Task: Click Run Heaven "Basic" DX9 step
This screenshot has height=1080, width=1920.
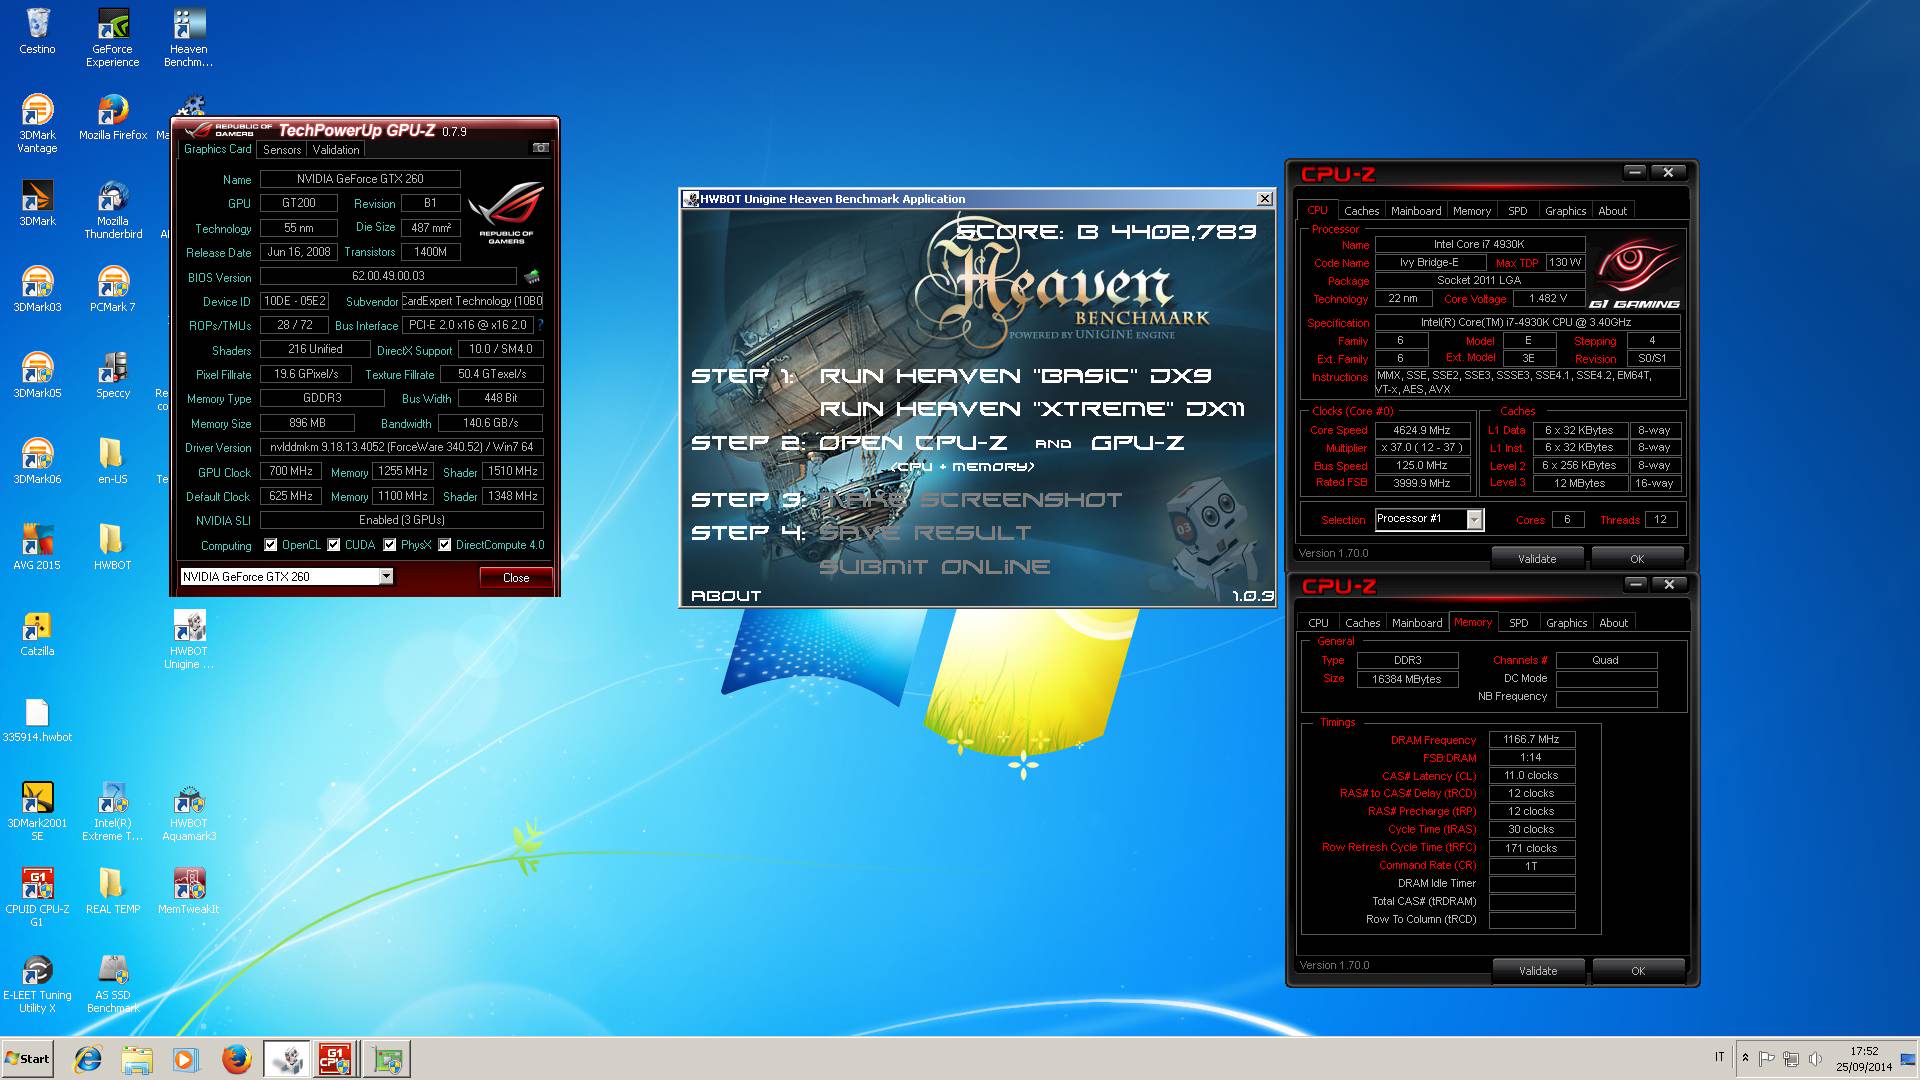Action: [x=1015, y=376]
